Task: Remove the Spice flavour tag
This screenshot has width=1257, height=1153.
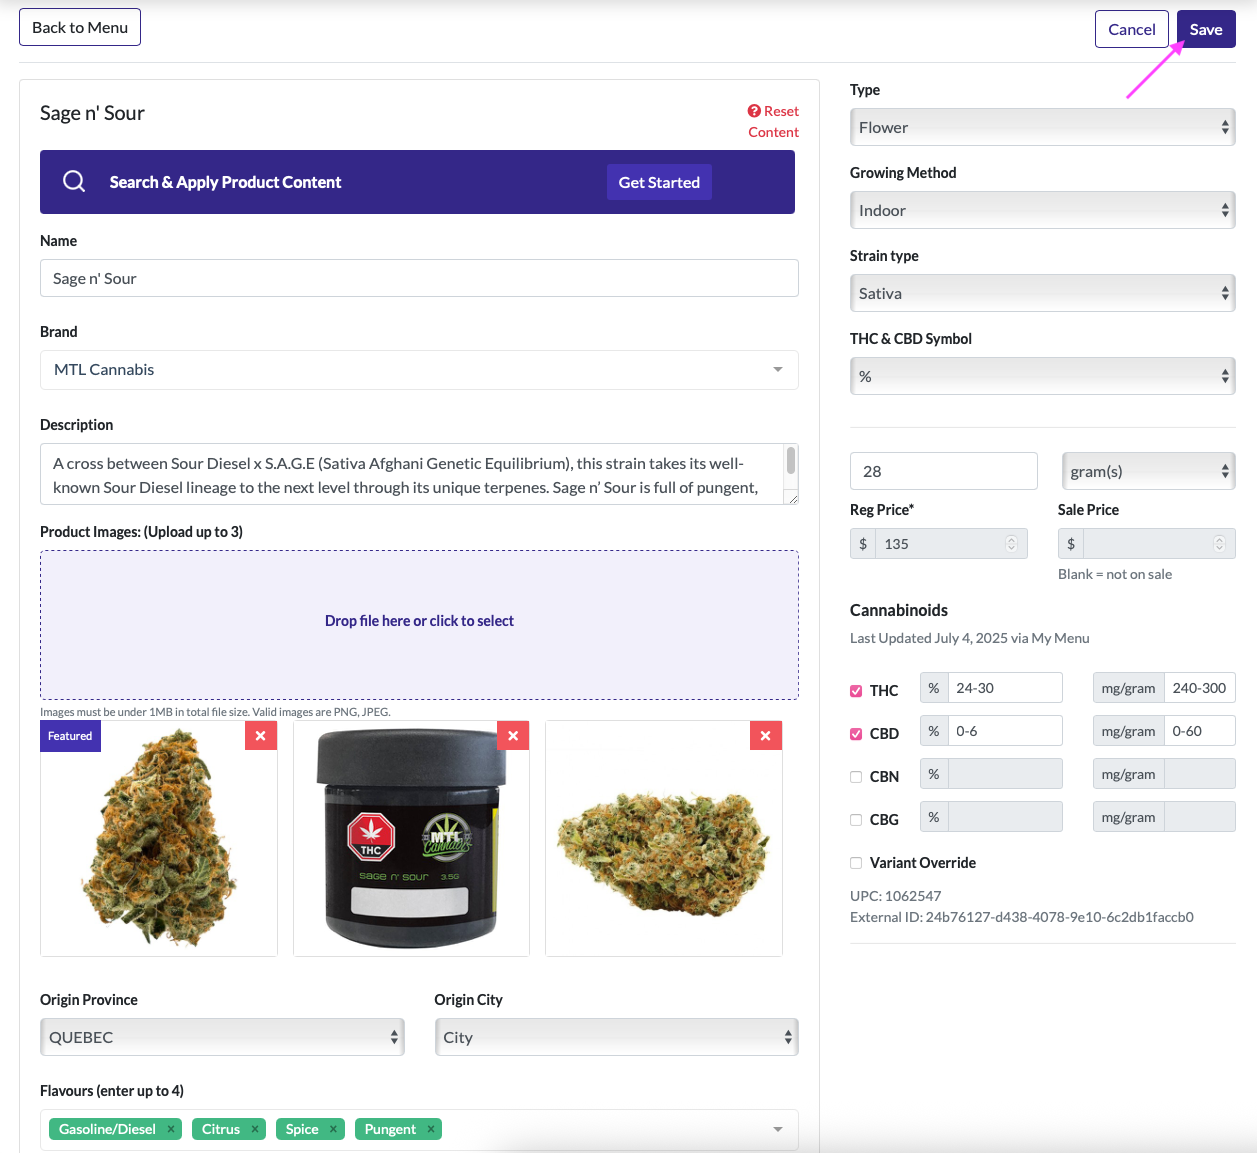Action: point(333,1129)
